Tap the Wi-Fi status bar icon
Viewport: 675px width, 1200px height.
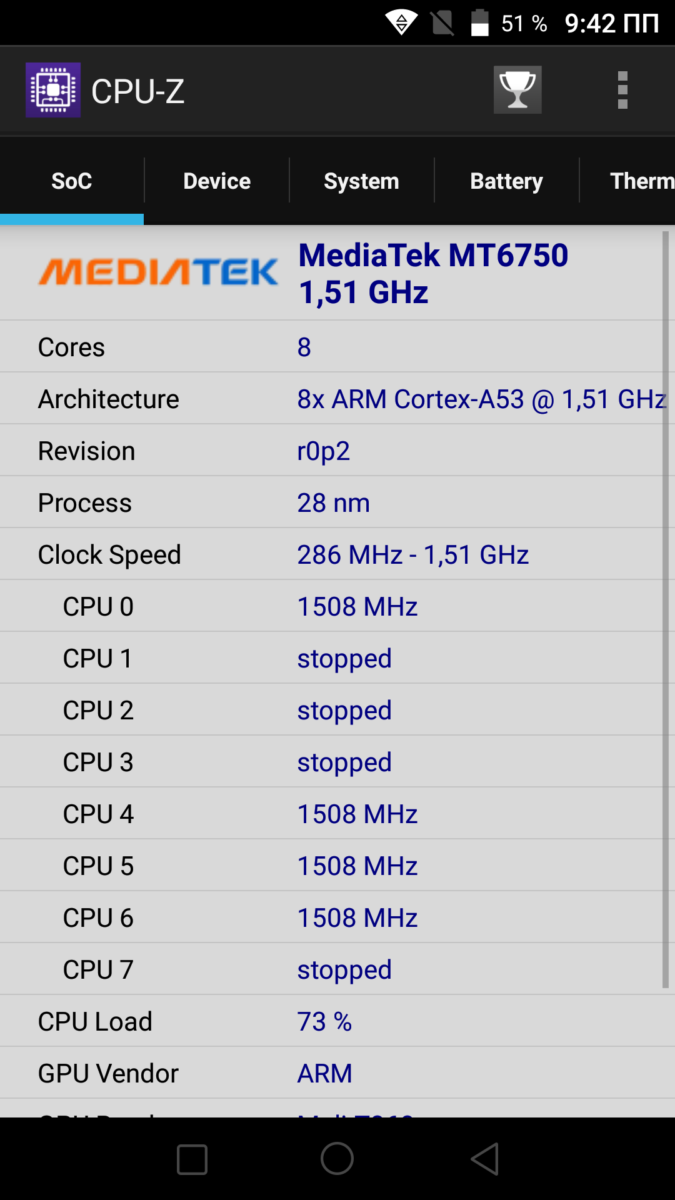click(401, 23)
